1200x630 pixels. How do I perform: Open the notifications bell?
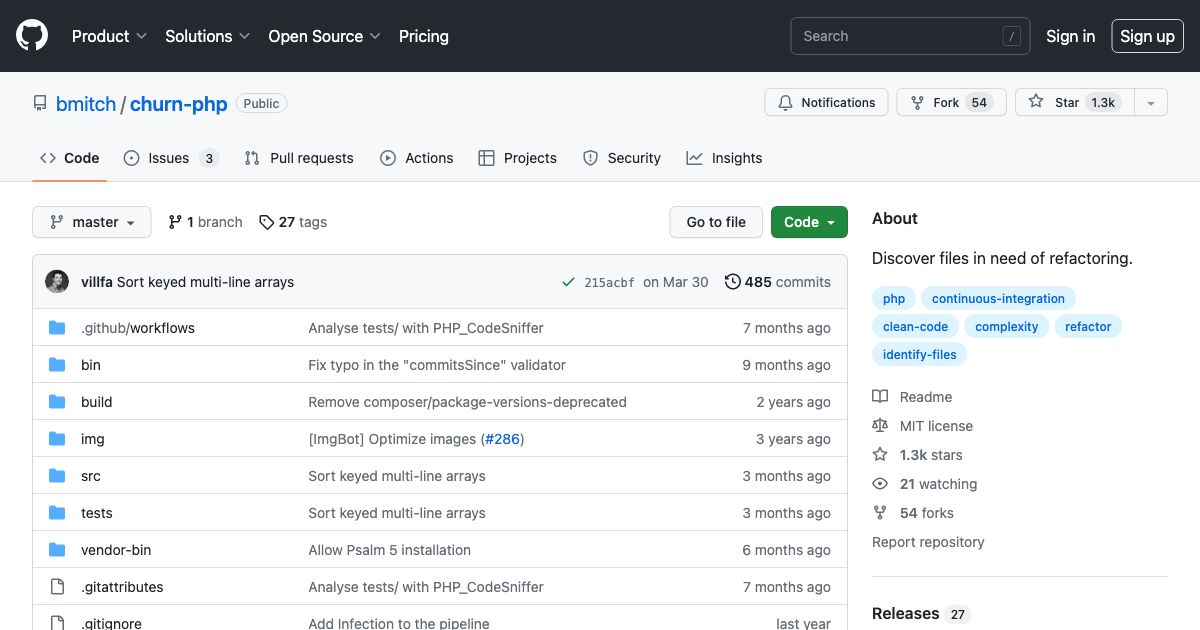click(784, 102)
